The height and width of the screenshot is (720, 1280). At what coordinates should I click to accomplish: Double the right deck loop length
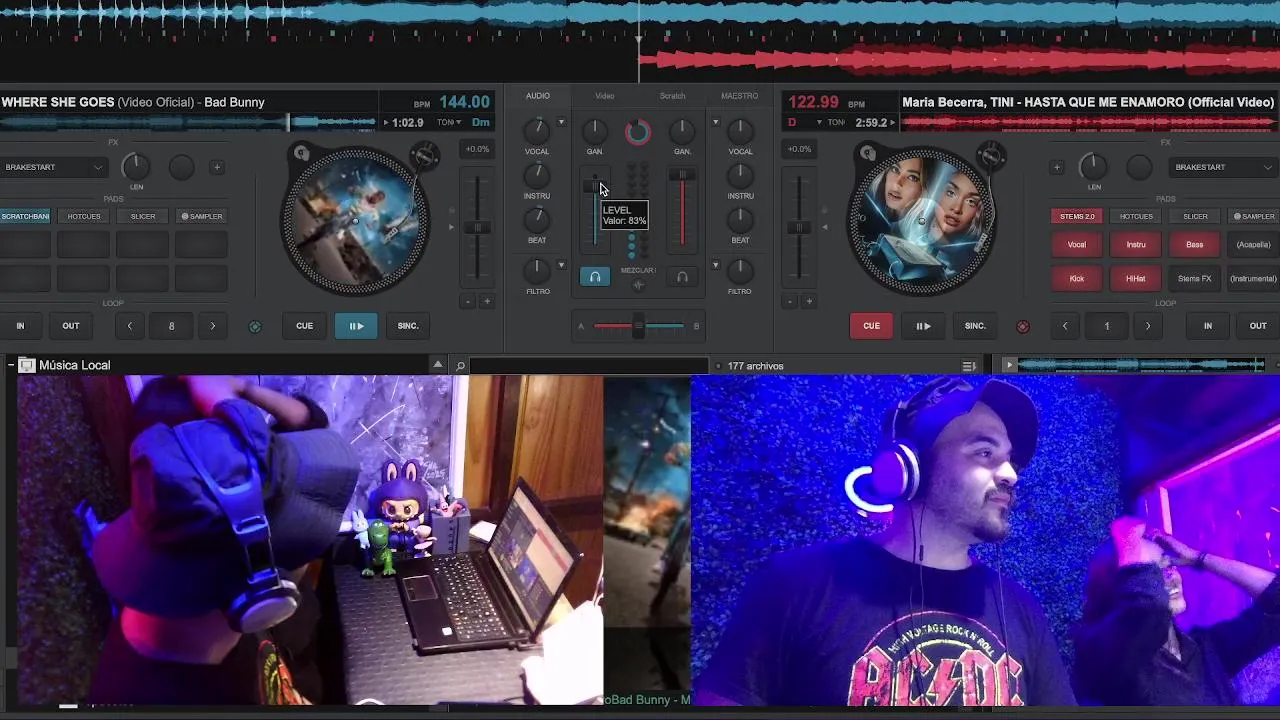pyautogui.click(x=1148, y=326)
